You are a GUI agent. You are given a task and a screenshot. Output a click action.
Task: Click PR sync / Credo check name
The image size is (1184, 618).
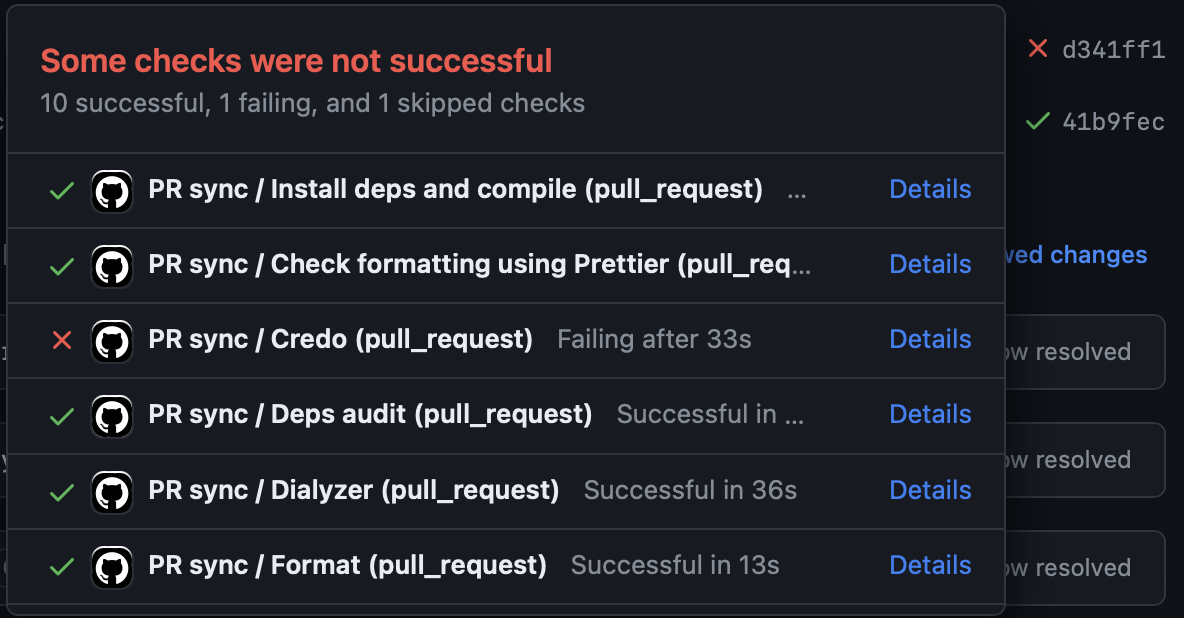pos(340,339)
